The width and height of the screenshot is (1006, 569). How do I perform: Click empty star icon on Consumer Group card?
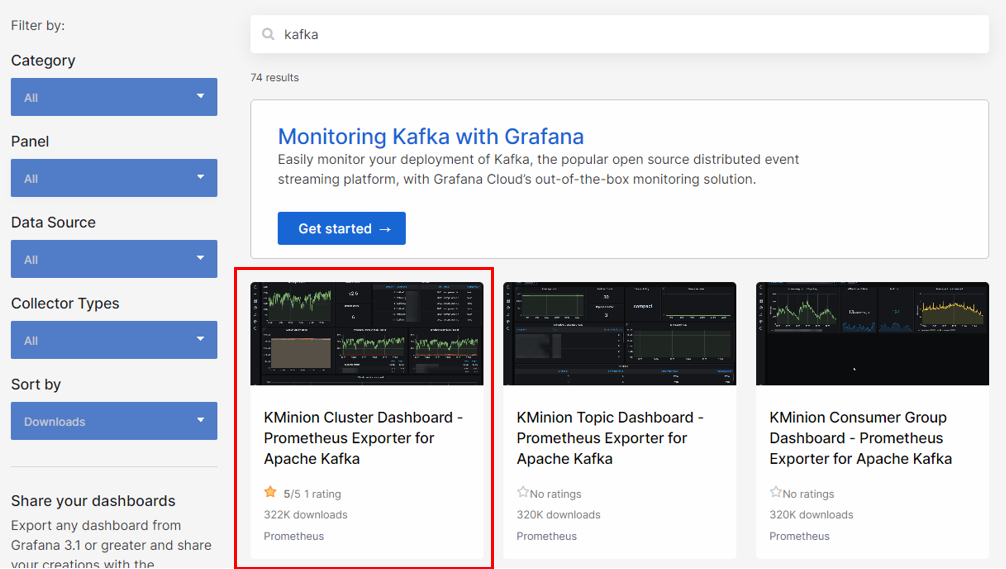click(775, 492)
